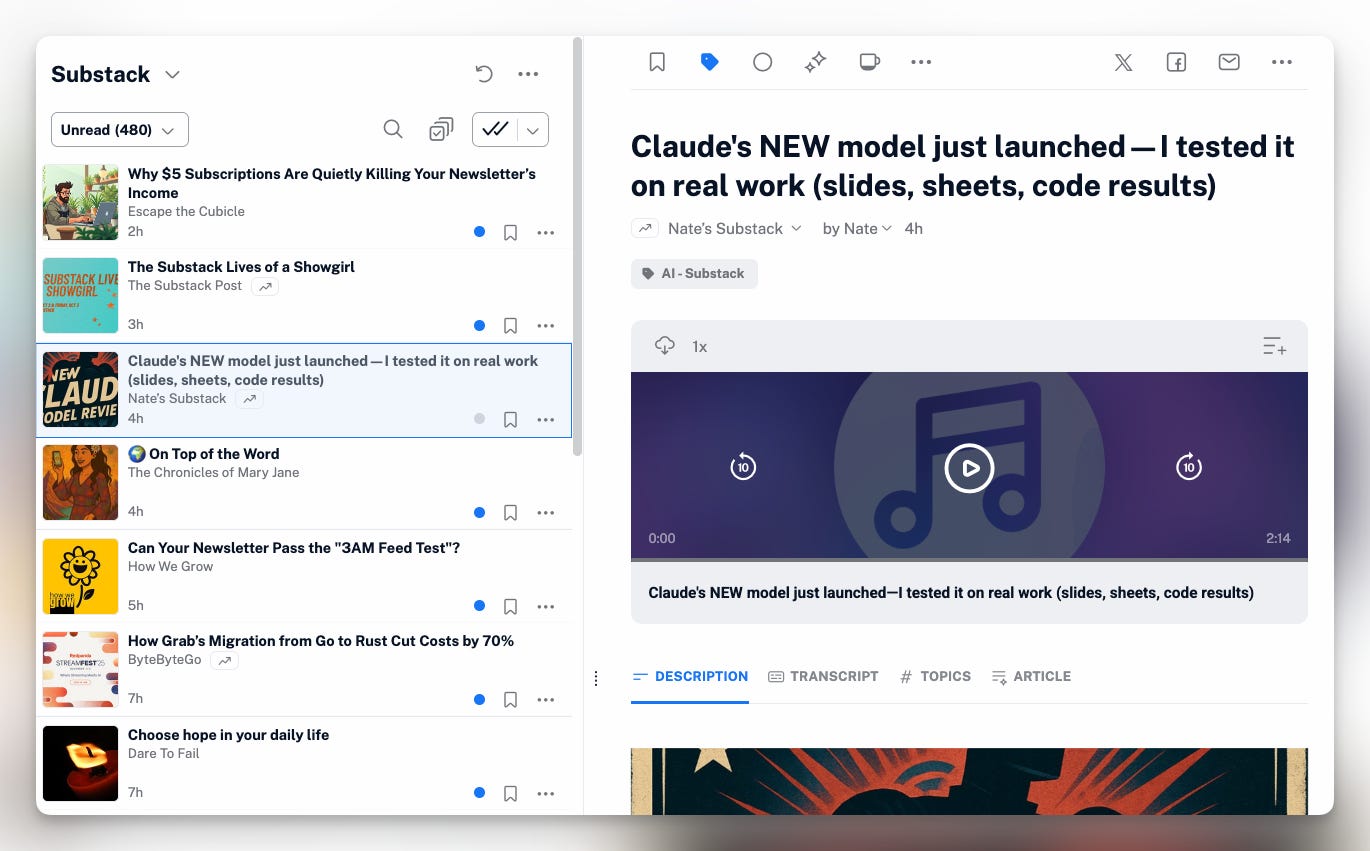
Task: Skip audio forward 10 seconds
Action: pyautogui.click(x=1188, y=466)
